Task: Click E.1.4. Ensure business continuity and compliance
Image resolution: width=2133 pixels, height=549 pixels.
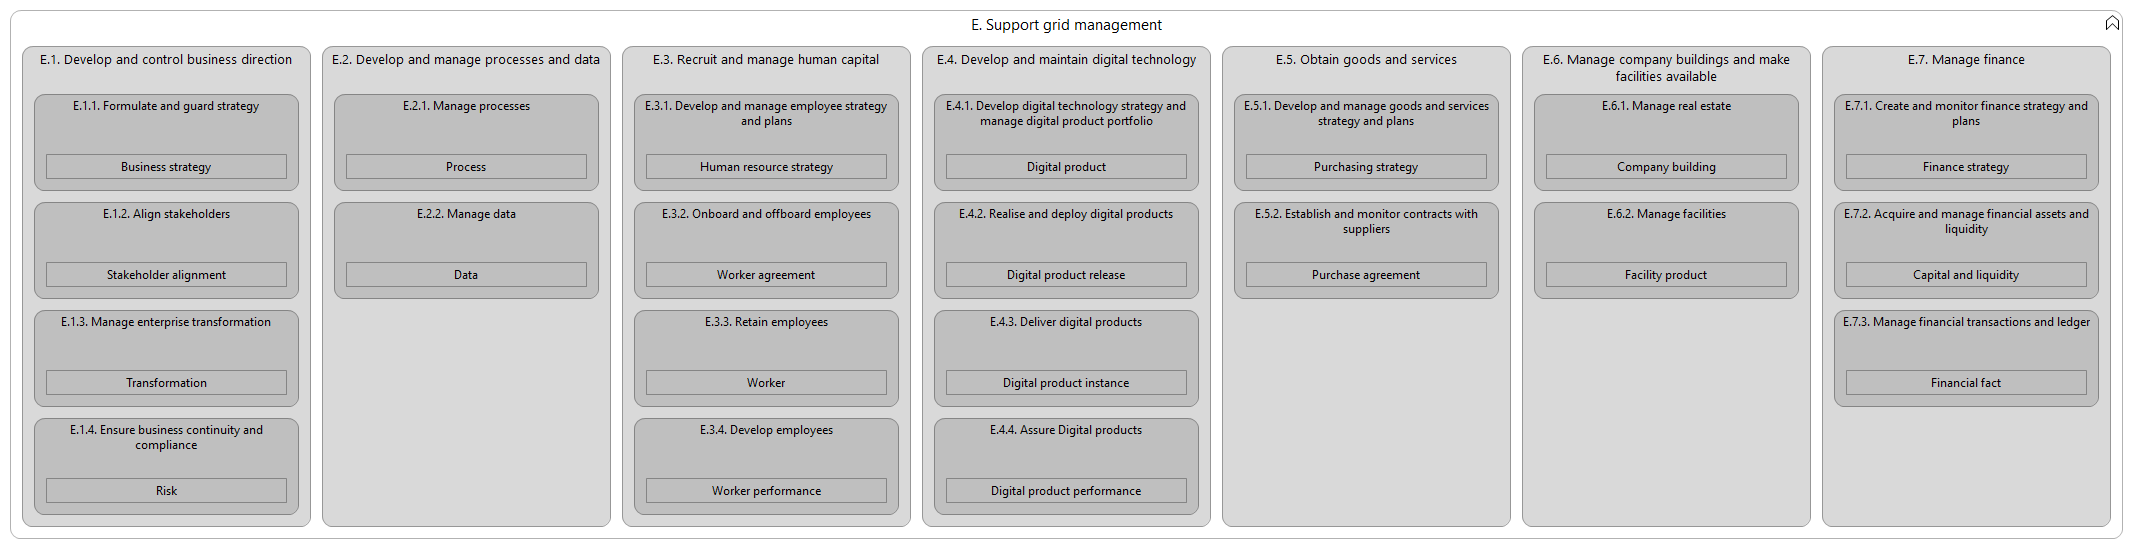Action: pyautogui.click(x=166, y=438)
